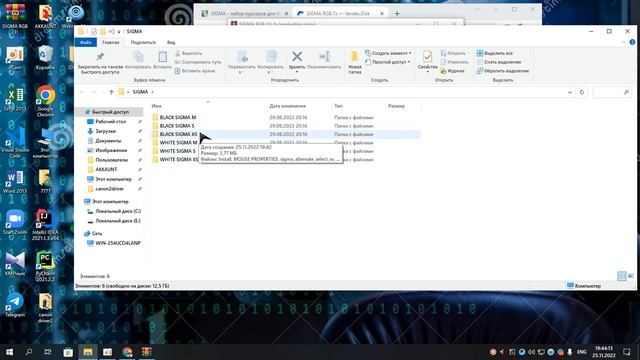Refresh the current folder view
The image size is (640, 360).
point(582,92)
